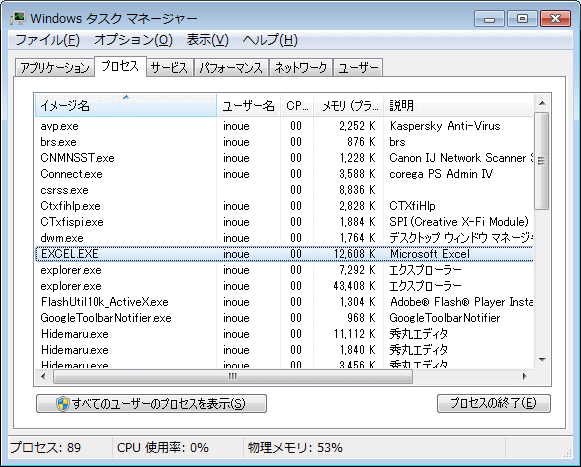Click the 12,608 K memory value

(x=355, y=254)
